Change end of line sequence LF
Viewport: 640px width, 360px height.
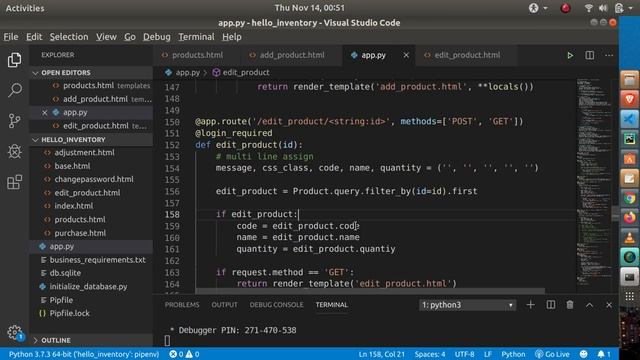(488, 354)
